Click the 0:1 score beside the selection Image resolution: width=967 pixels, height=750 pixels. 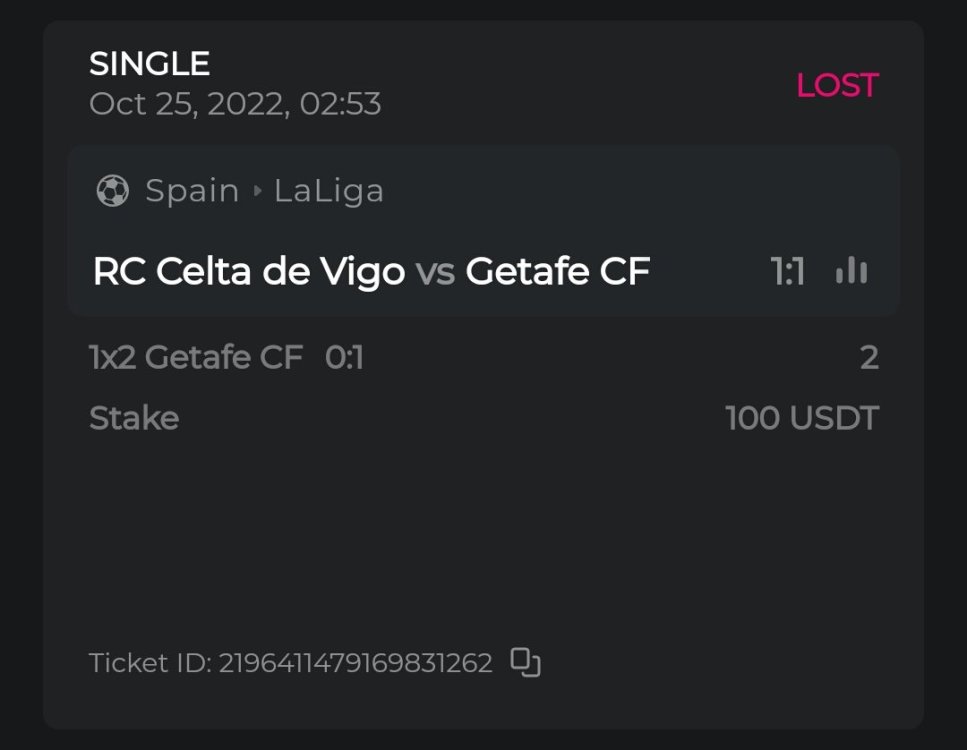pos(344,357)
